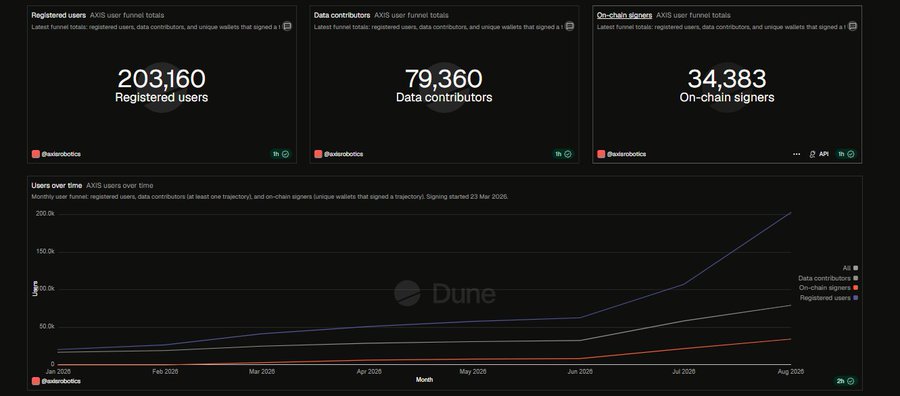
Task: Open @axisrobotics profile on Registered users card
Action: 56,154
